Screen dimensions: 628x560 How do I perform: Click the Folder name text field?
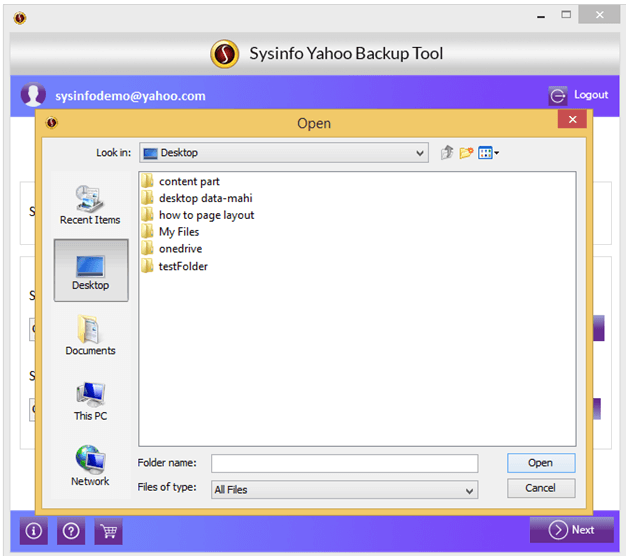(x=344, y=464)
